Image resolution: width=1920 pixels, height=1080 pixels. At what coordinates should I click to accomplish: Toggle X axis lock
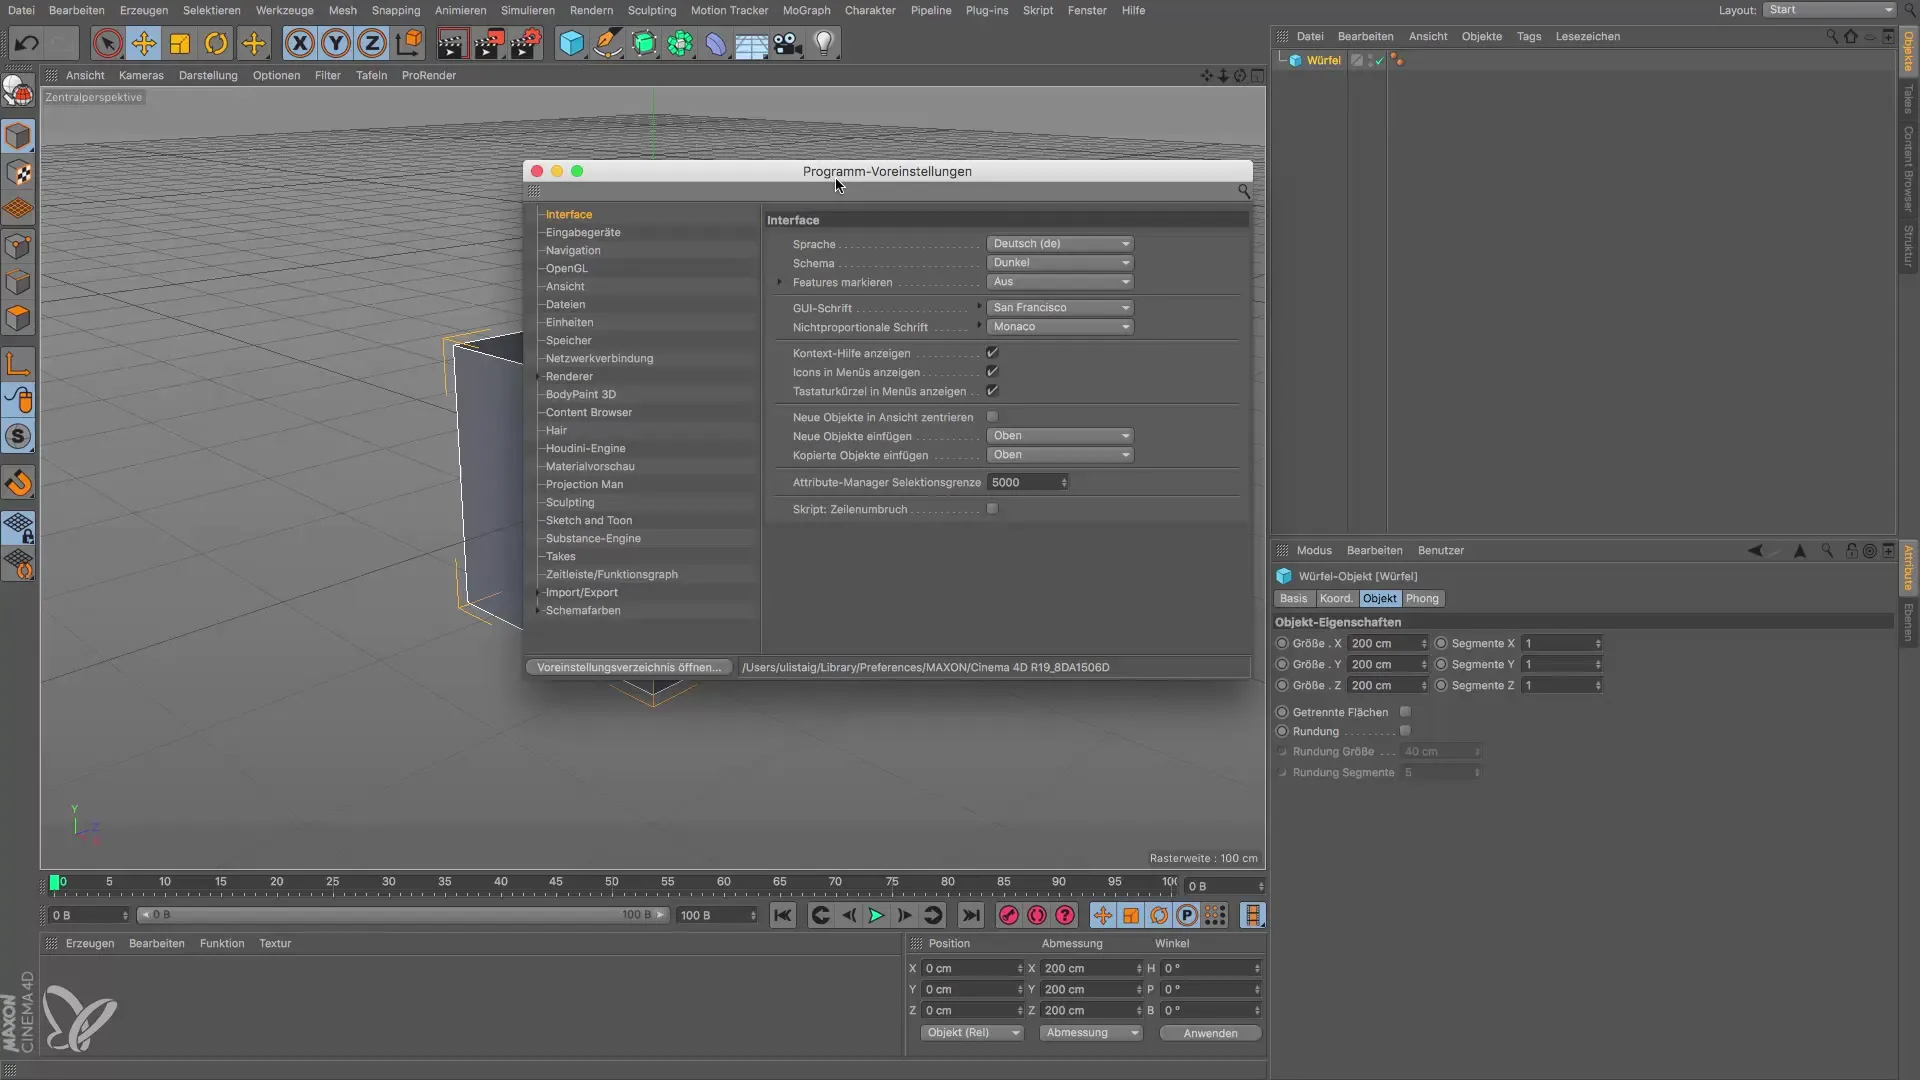pyautogui.click(x=299, y=43)
